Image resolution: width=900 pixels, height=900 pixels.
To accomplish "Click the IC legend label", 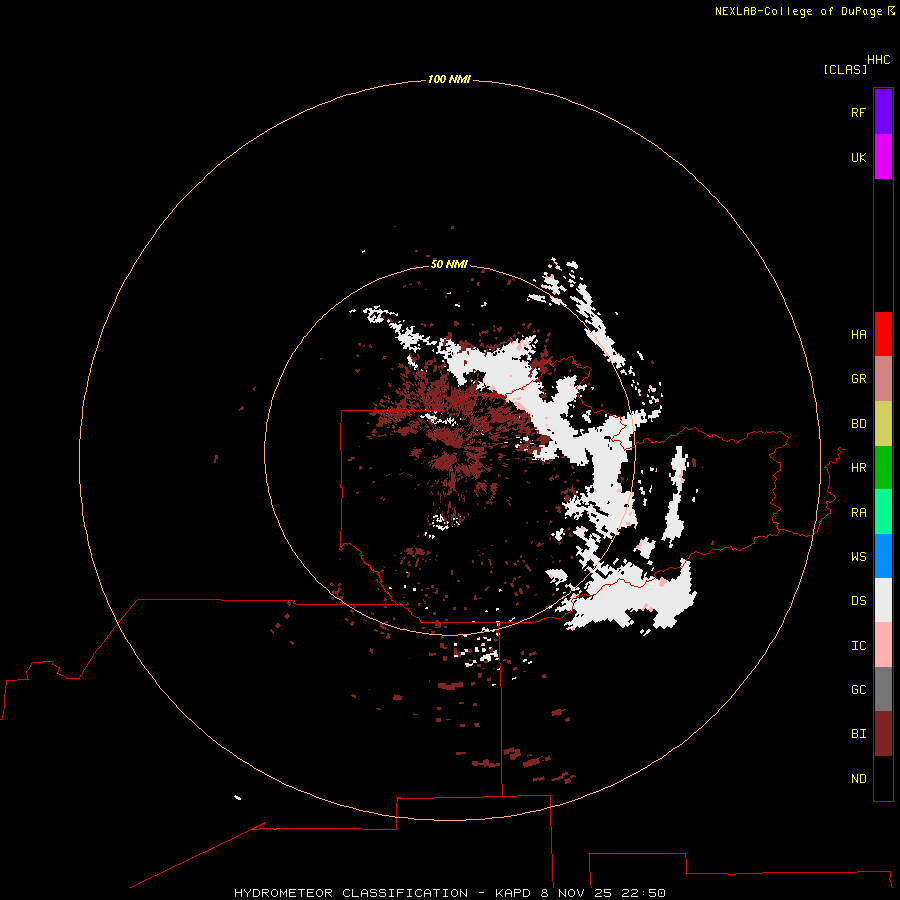I will tap(858, 646).
